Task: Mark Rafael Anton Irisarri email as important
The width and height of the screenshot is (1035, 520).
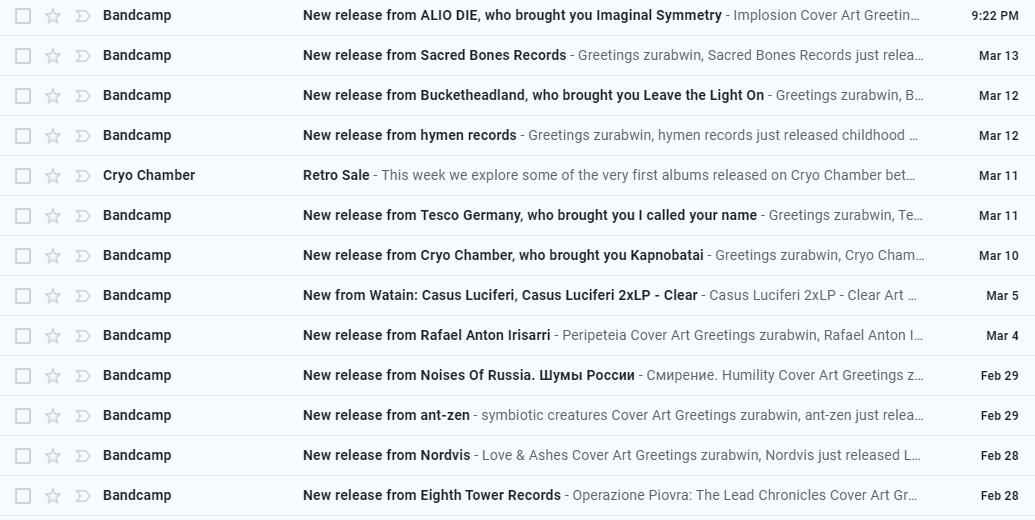Action: coord(83,336)
